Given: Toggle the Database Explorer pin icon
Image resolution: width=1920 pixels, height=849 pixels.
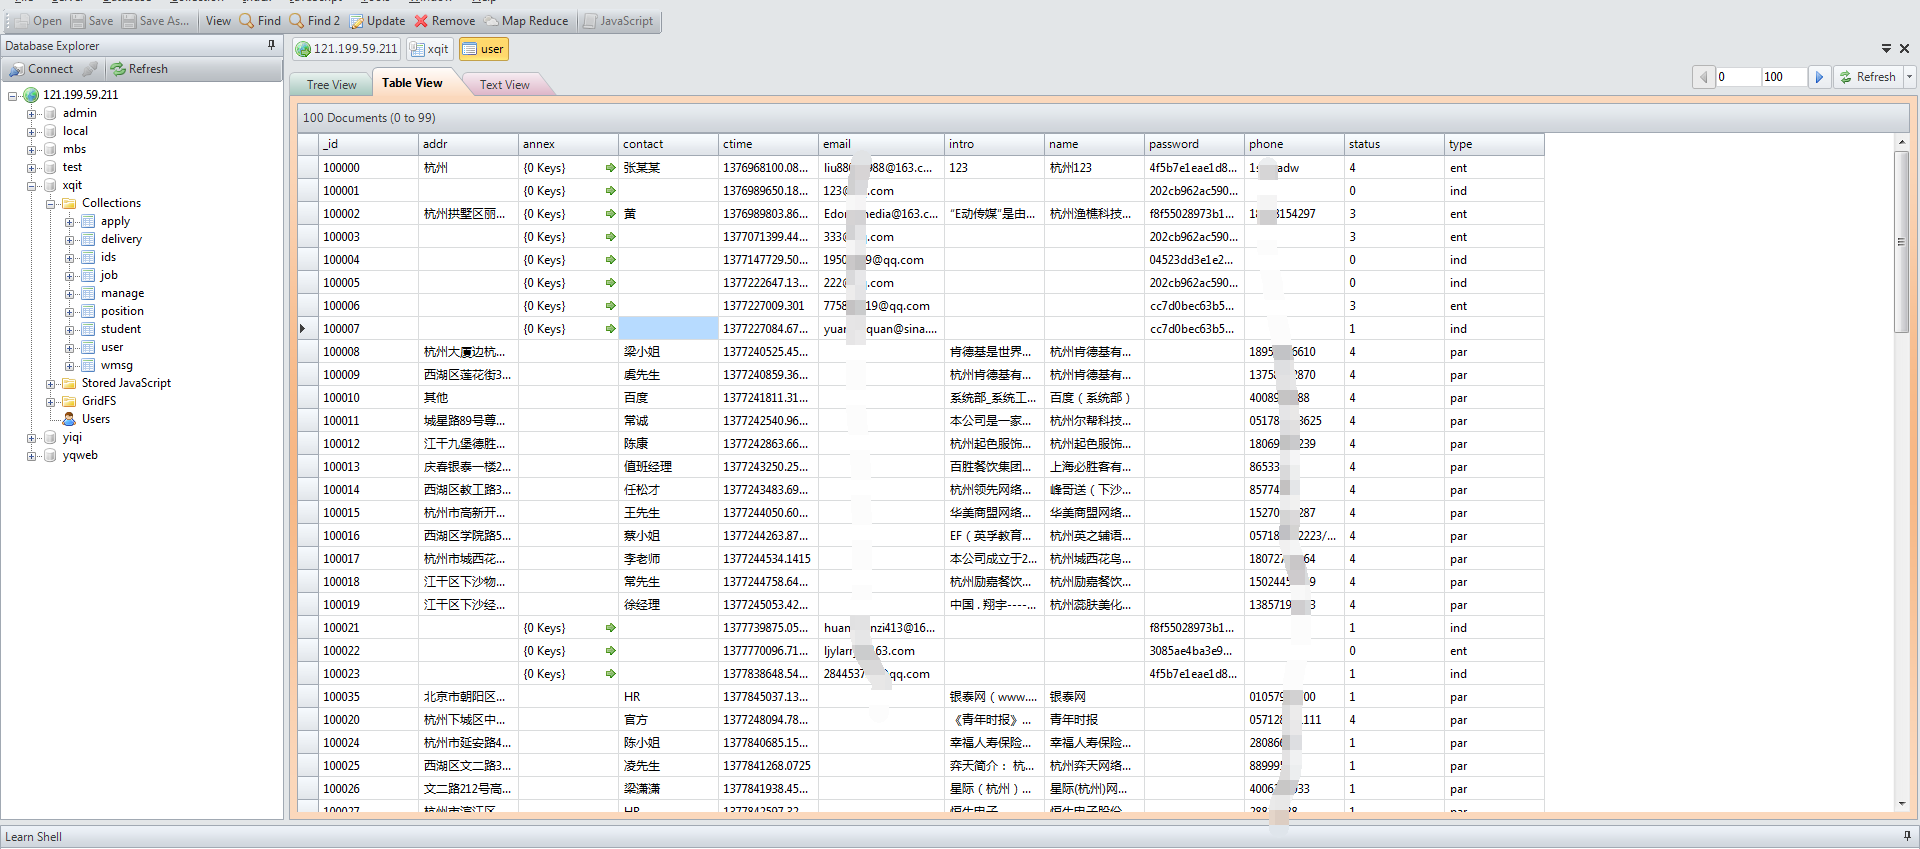Looking at the screenshot, I should (271, 45).
